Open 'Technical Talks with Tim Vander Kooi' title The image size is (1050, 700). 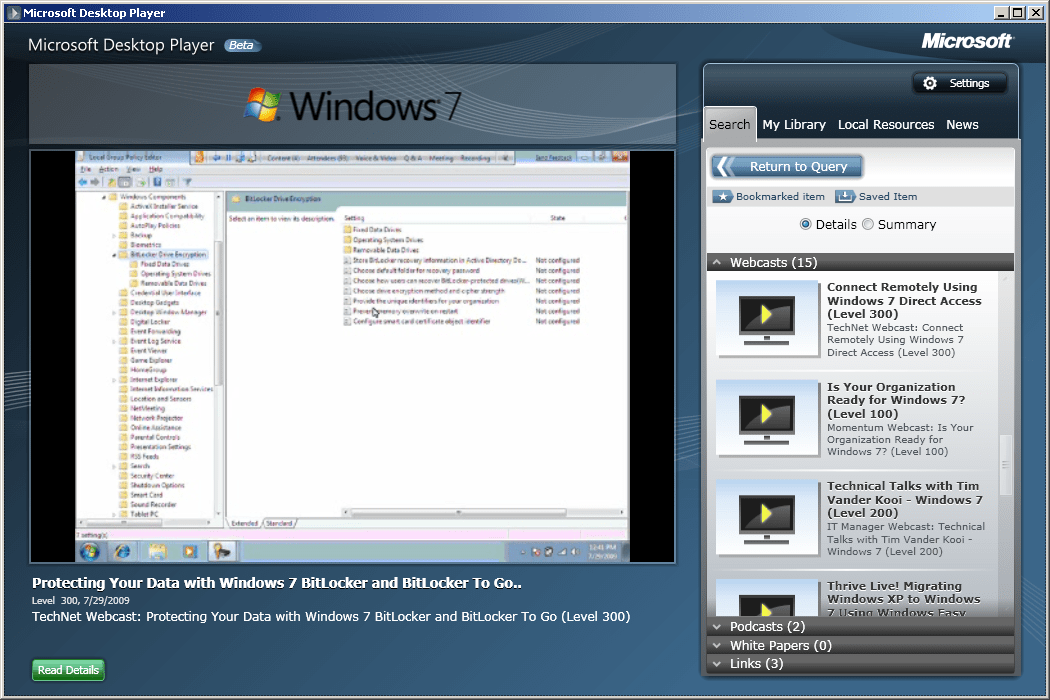(x=905, y=500)
